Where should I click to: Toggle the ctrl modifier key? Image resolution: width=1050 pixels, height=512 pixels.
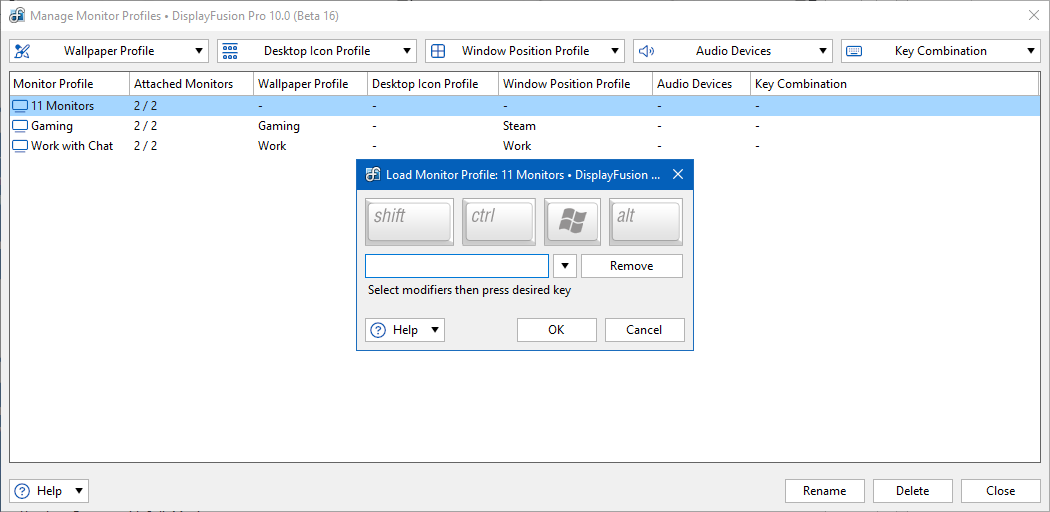pos(499,222)
